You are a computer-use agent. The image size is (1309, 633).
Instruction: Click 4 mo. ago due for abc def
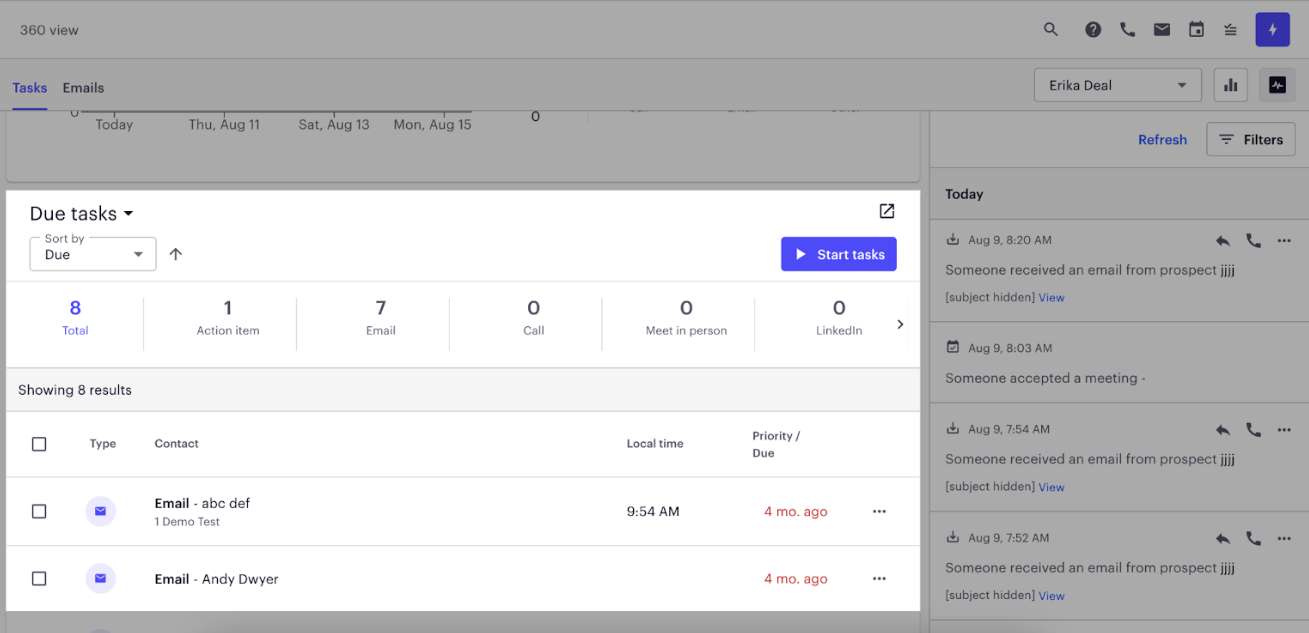796,511
